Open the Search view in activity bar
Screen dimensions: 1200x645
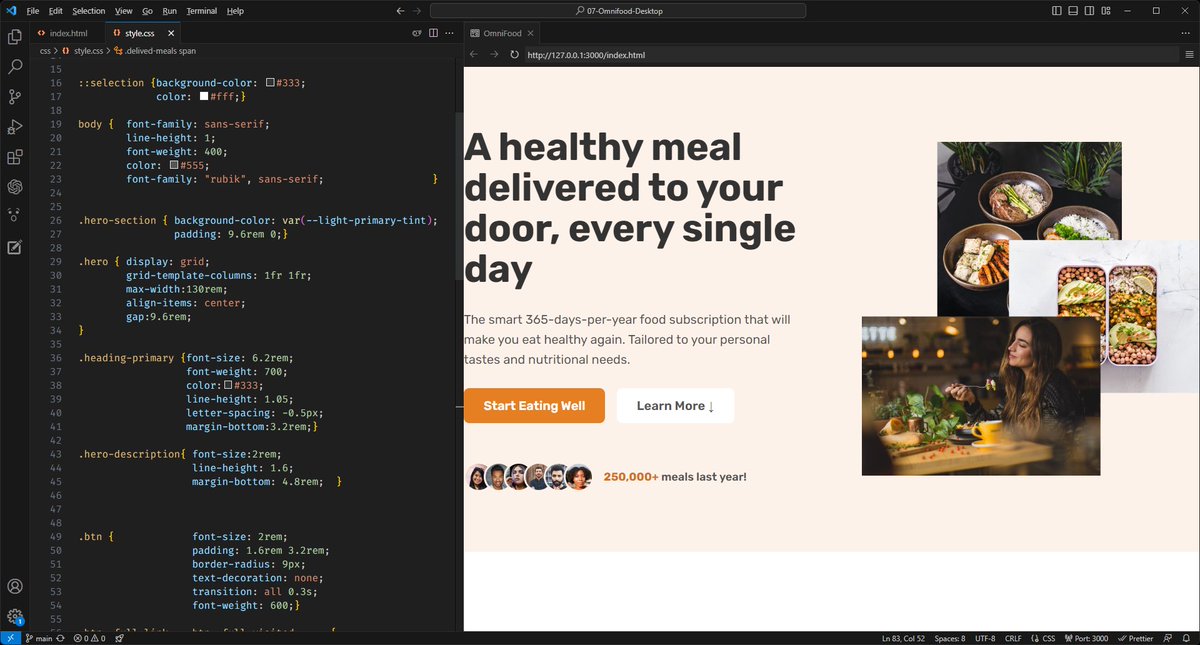pyautogui.click(x=15, y=67)
